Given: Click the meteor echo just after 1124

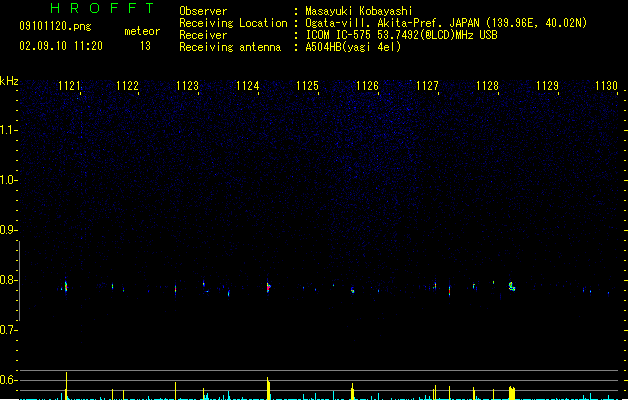Looking at the screenshot, I should 268,287.
